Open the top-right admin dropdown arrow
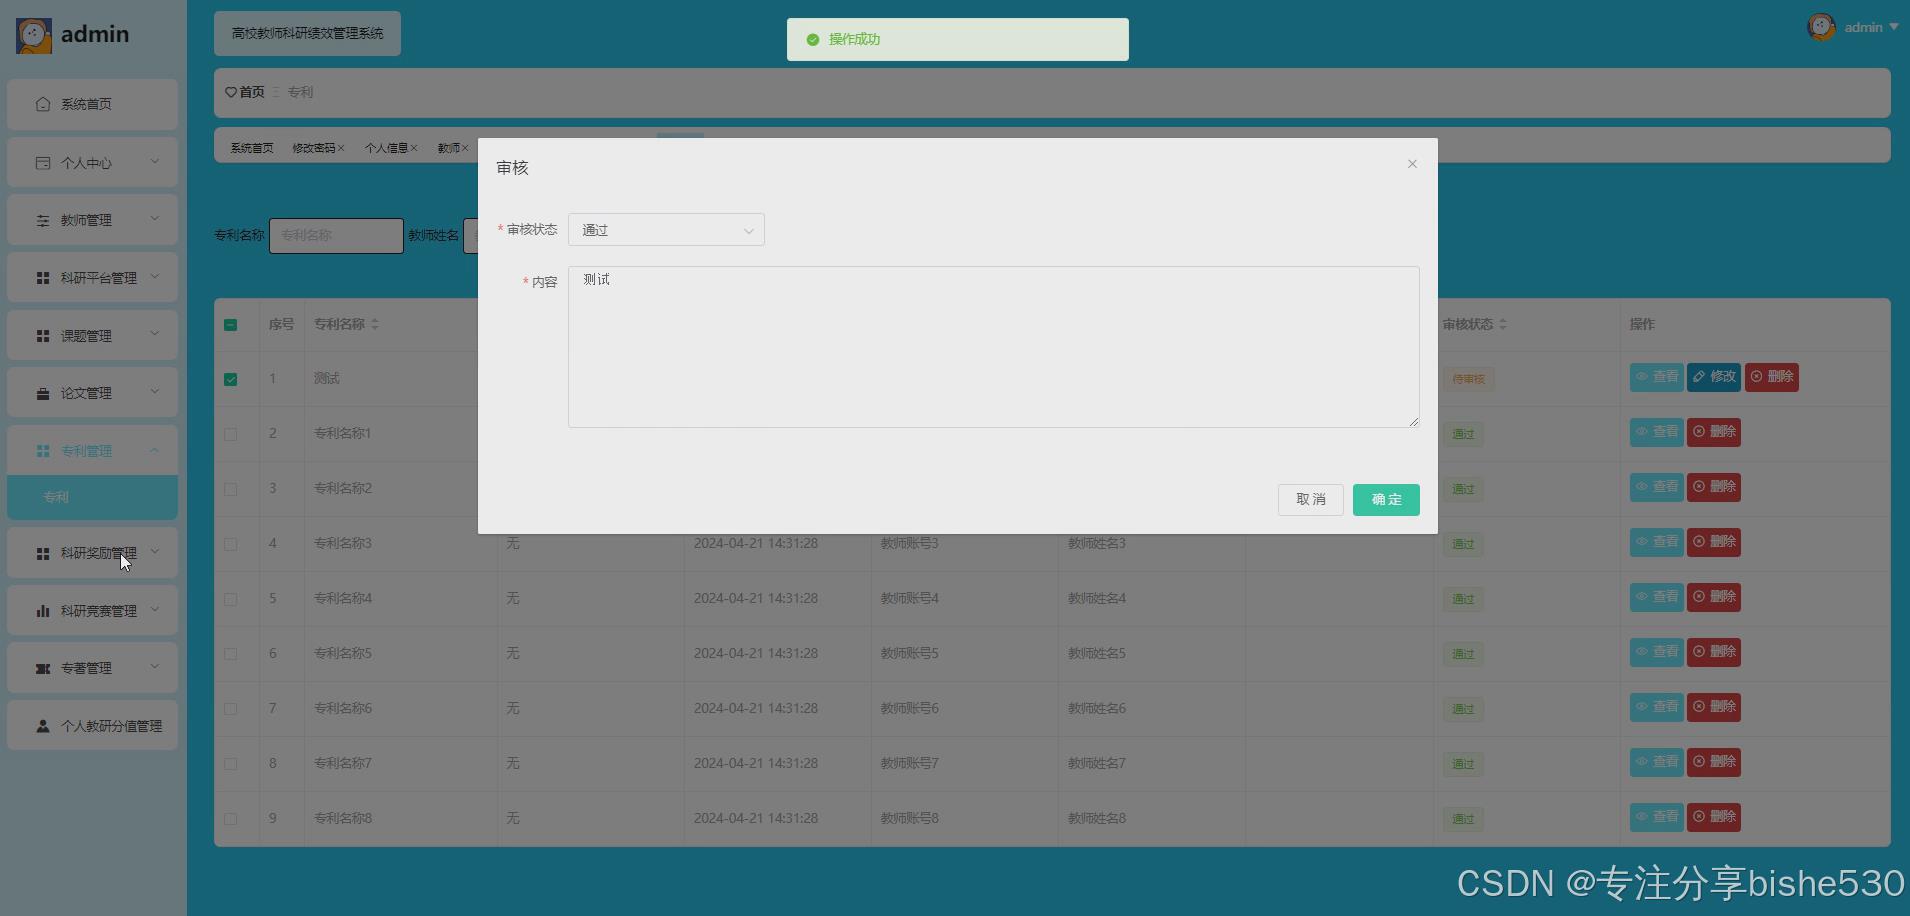The image size is (1910, 916). [x=1893, y=27]
